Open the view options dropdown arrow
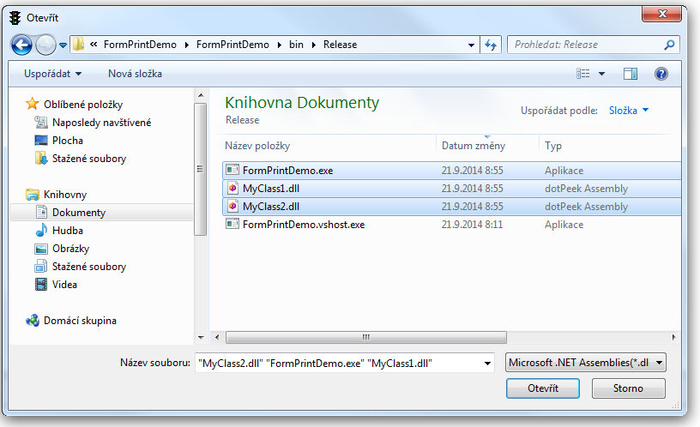Screen dimensions: 700x427 (x=602, y=74)
